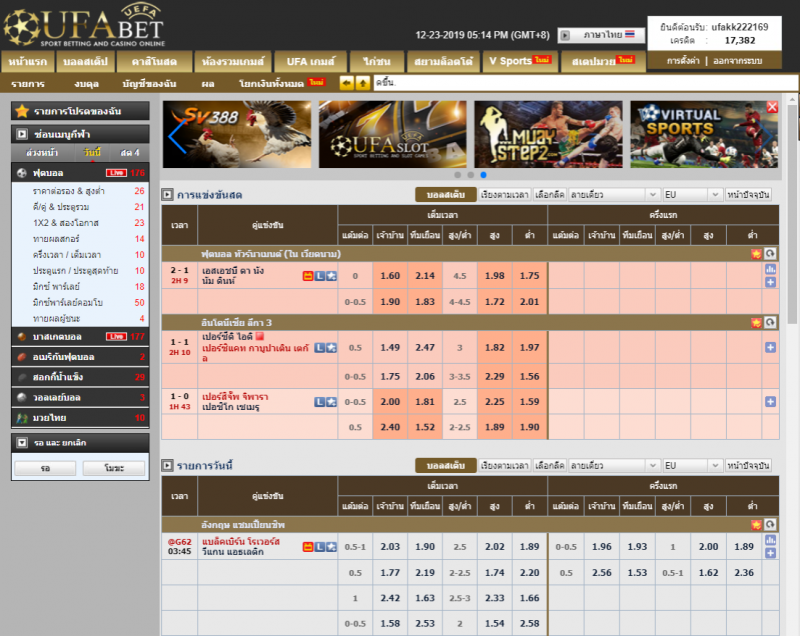
Task: Click the L icon for เอสเอชบี ดา นัง match
Action: tap(320, 276)
